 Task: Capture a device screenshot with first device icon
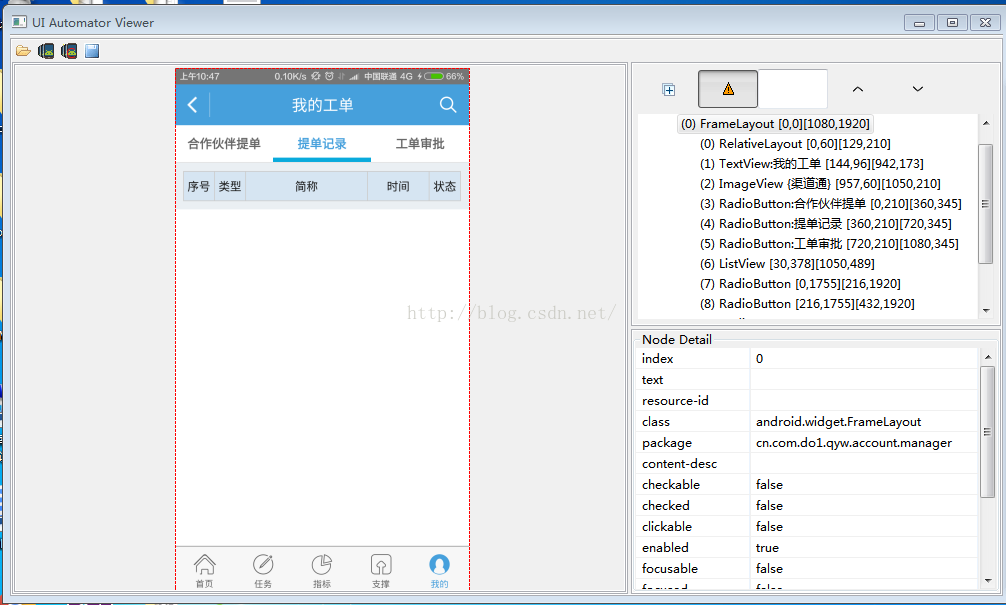[46, 51]
